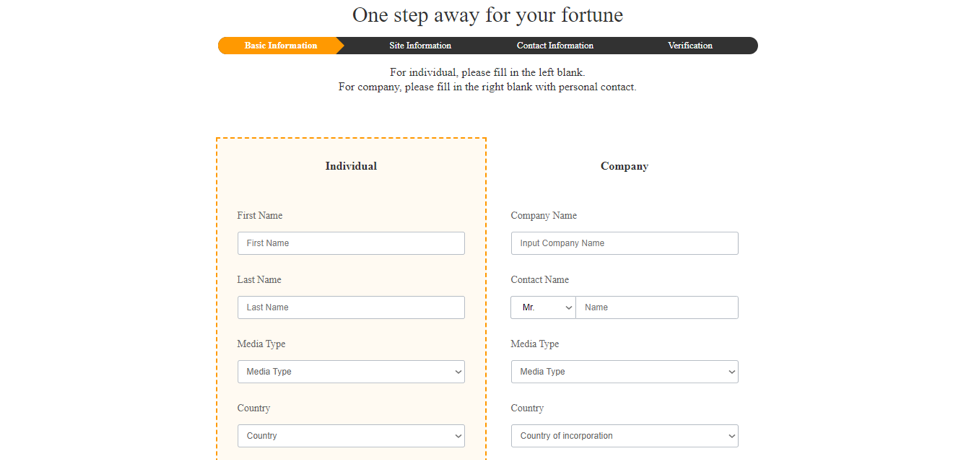This screenshot has width=972, height=460.
Task: Expand the Country of incorporation dropdown
Action: coord(624,436)
